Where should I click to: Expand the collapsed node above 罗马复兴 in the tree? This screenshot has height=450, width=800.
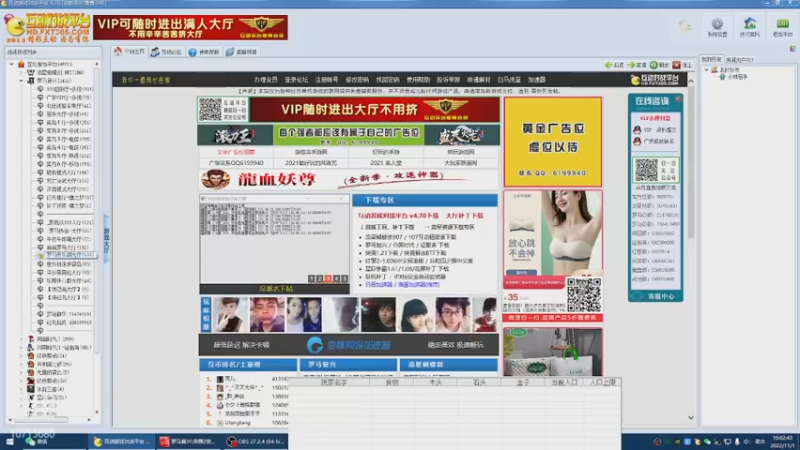[x=21, y=72]
